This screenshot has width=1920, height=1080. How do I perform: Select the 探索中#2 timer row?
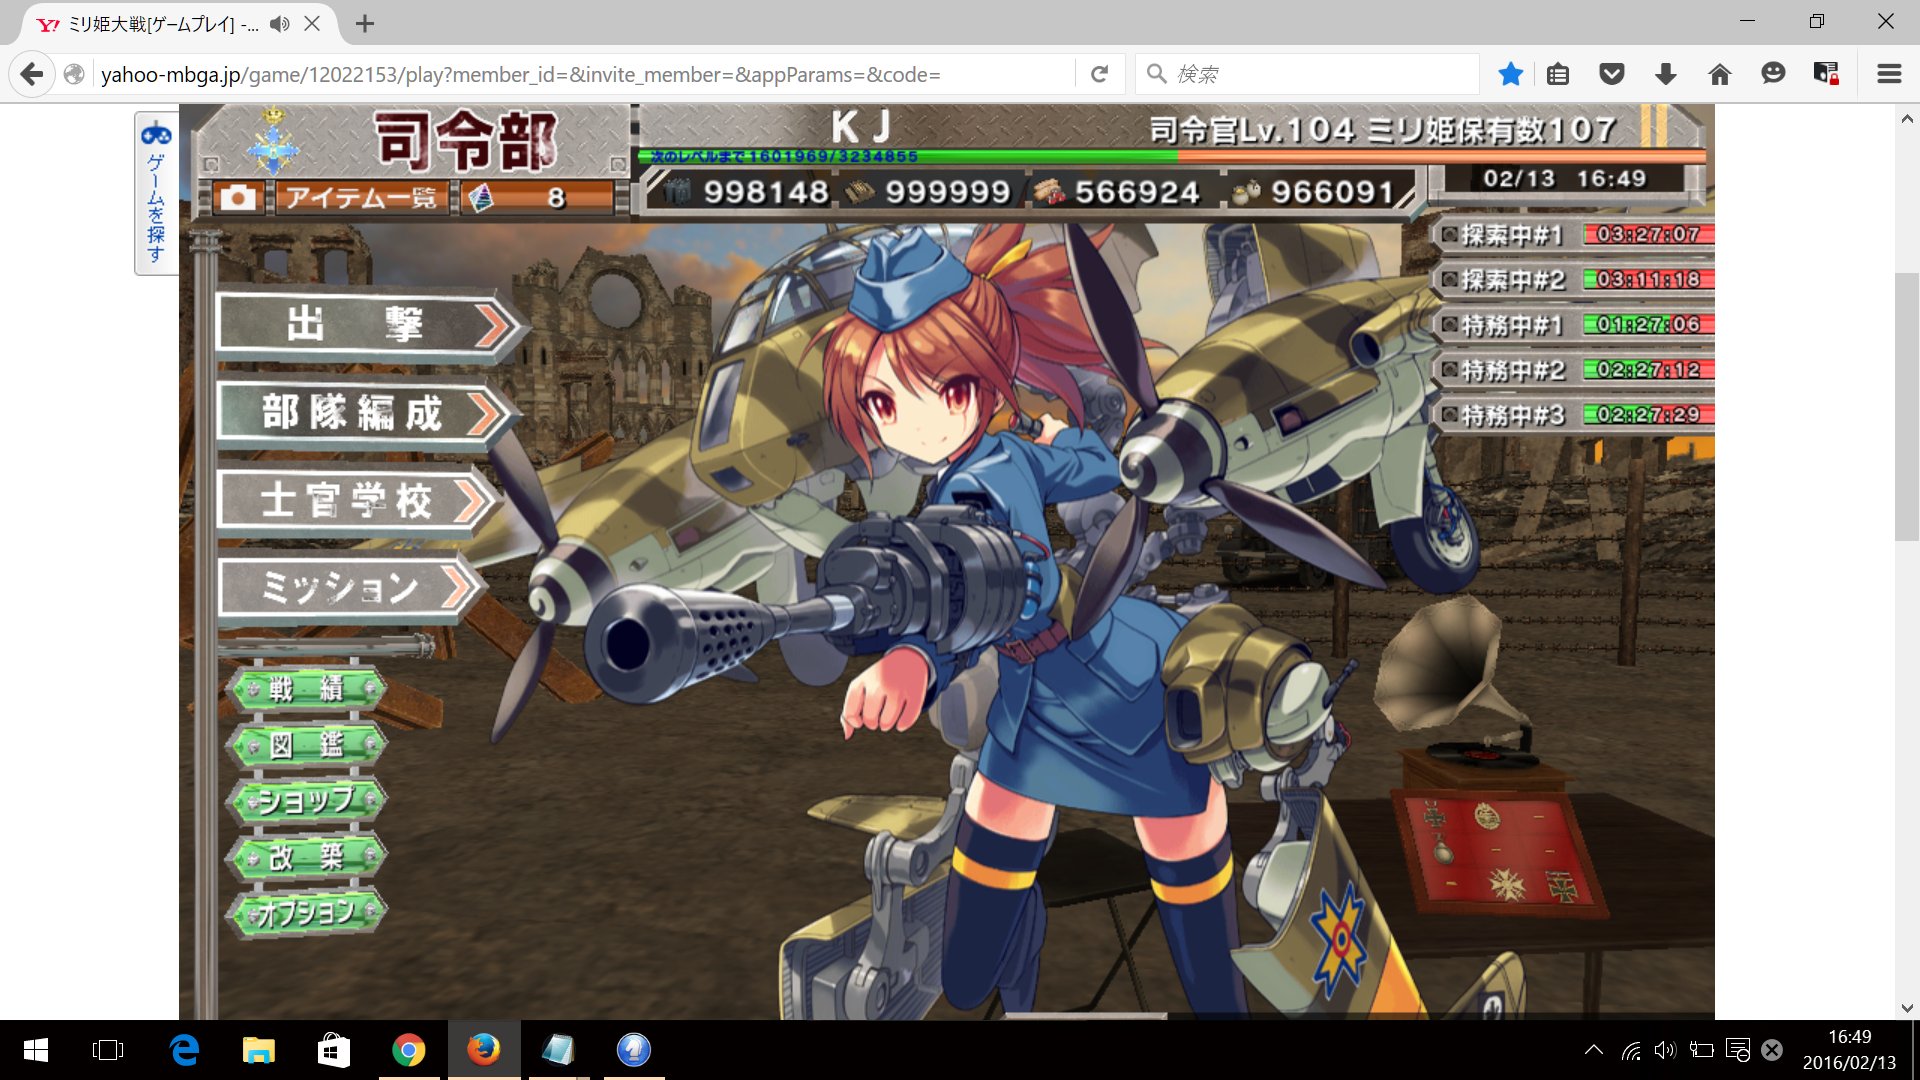(1576, 280)
